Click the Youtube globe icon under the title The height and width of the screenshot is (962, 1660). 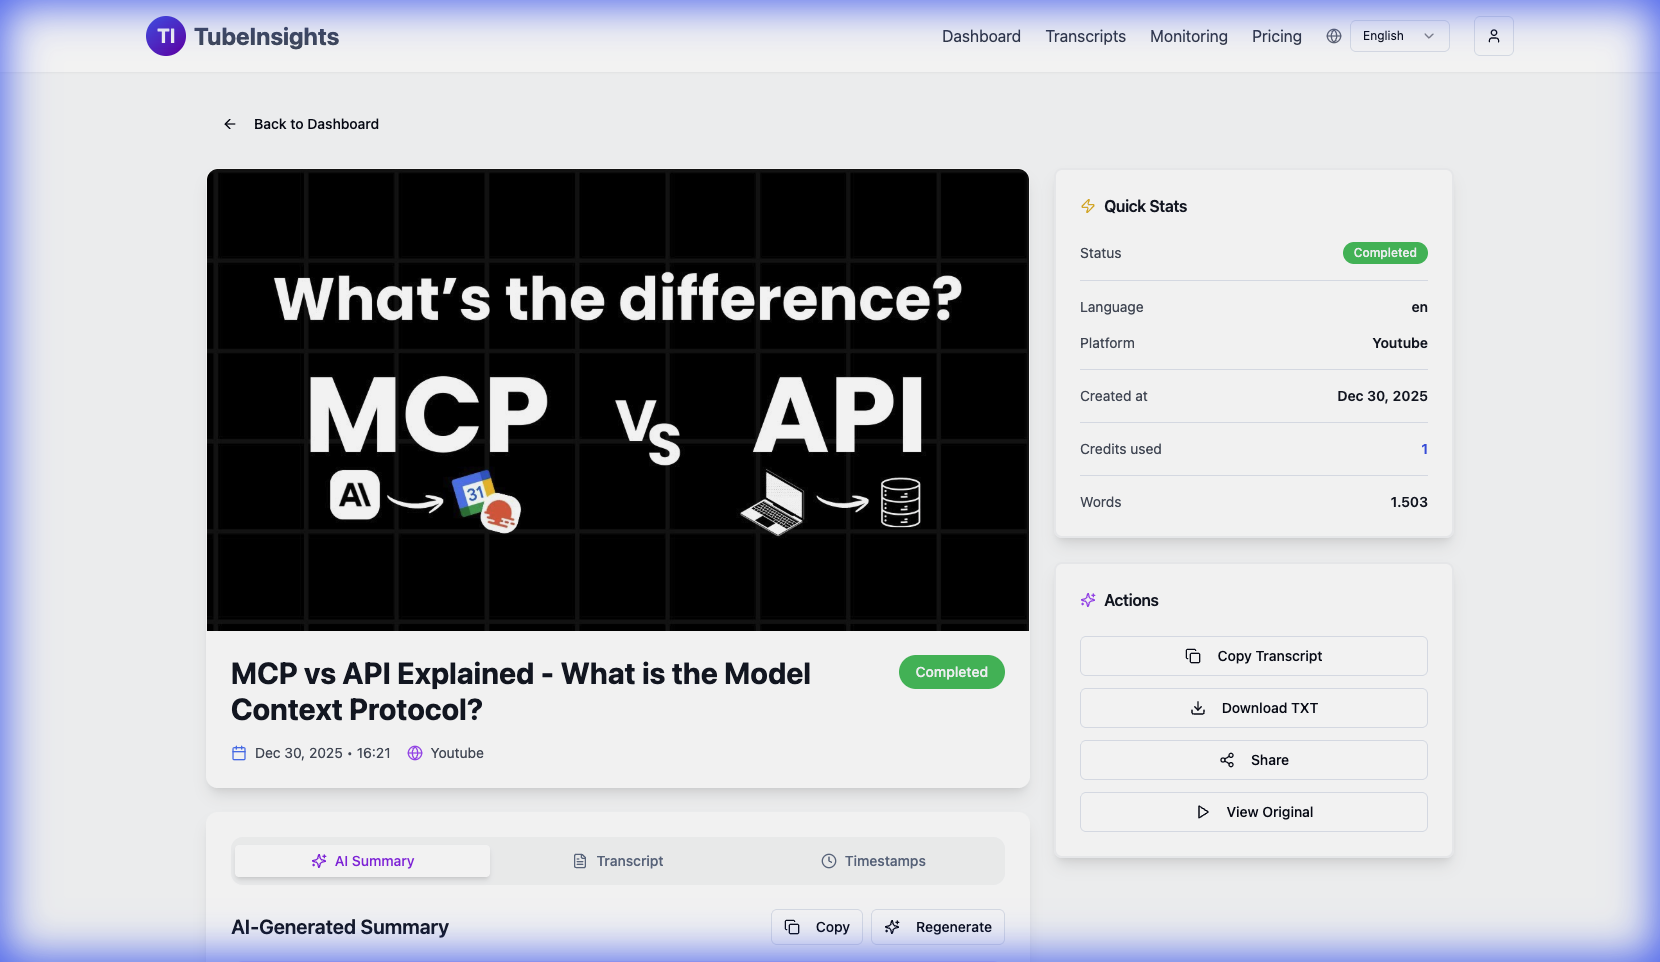pos(413,753)
